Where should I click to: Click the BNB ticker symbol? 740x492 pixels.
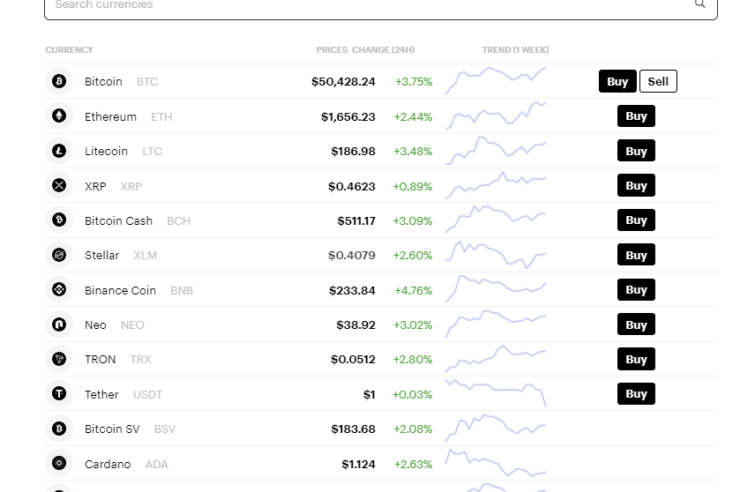coord(182,291)
